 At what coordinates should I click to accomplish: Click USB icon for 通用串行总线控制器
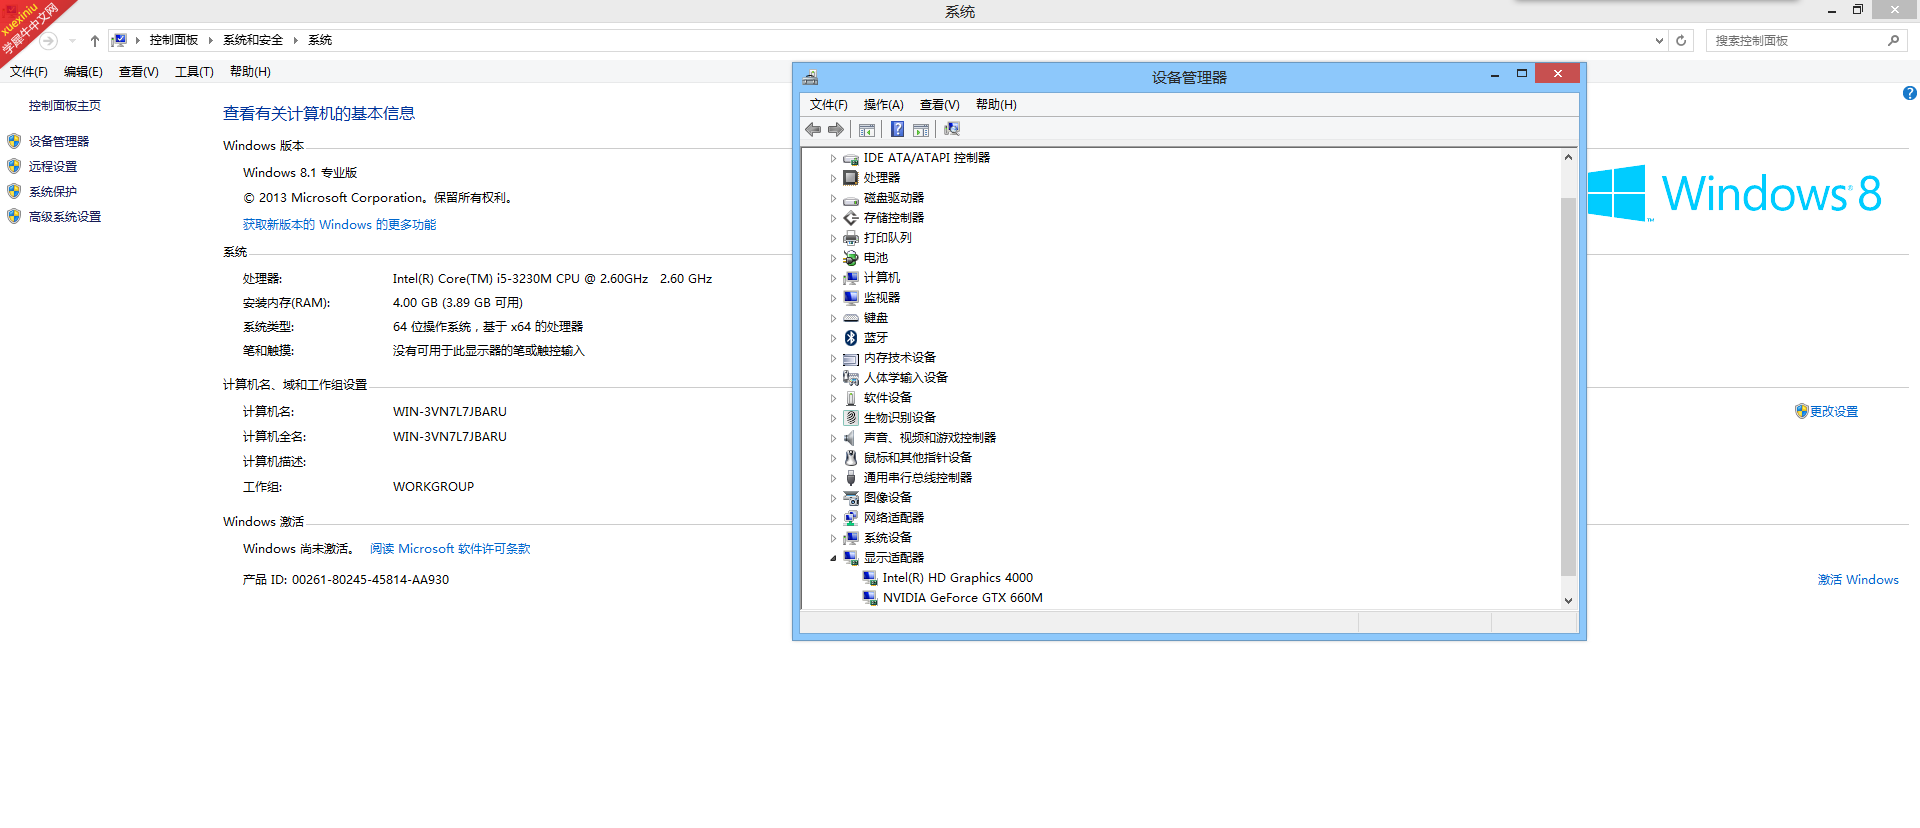tap(851, 478)
